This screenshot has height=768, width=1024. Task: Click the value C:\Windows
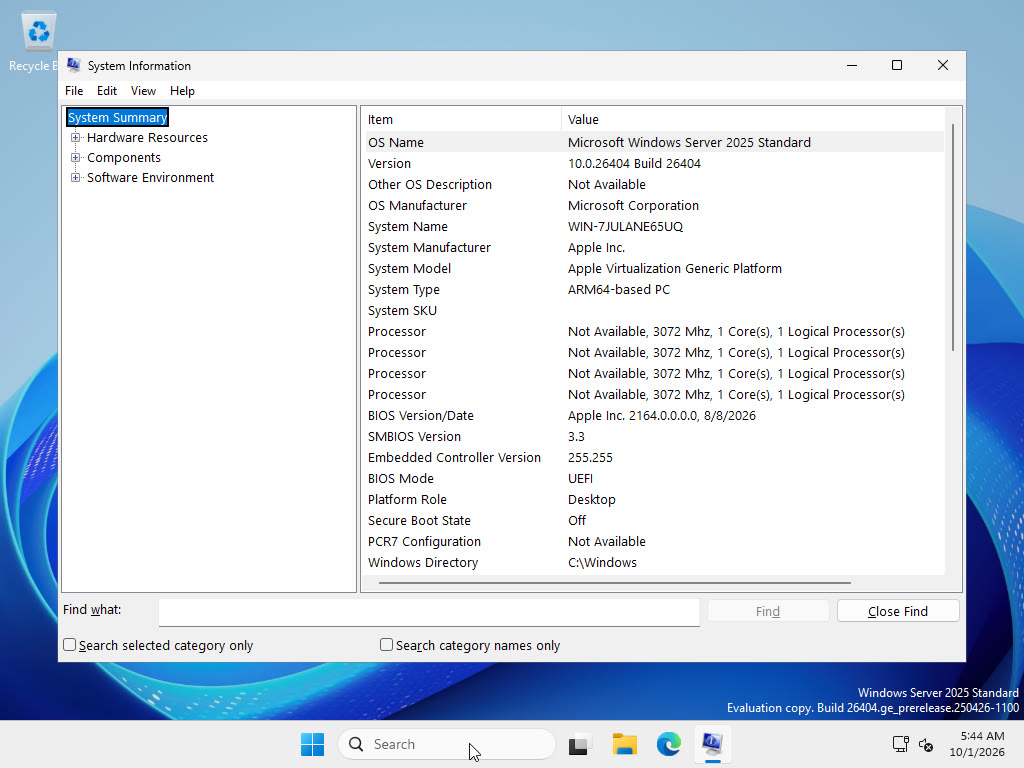tap(602, 562)
